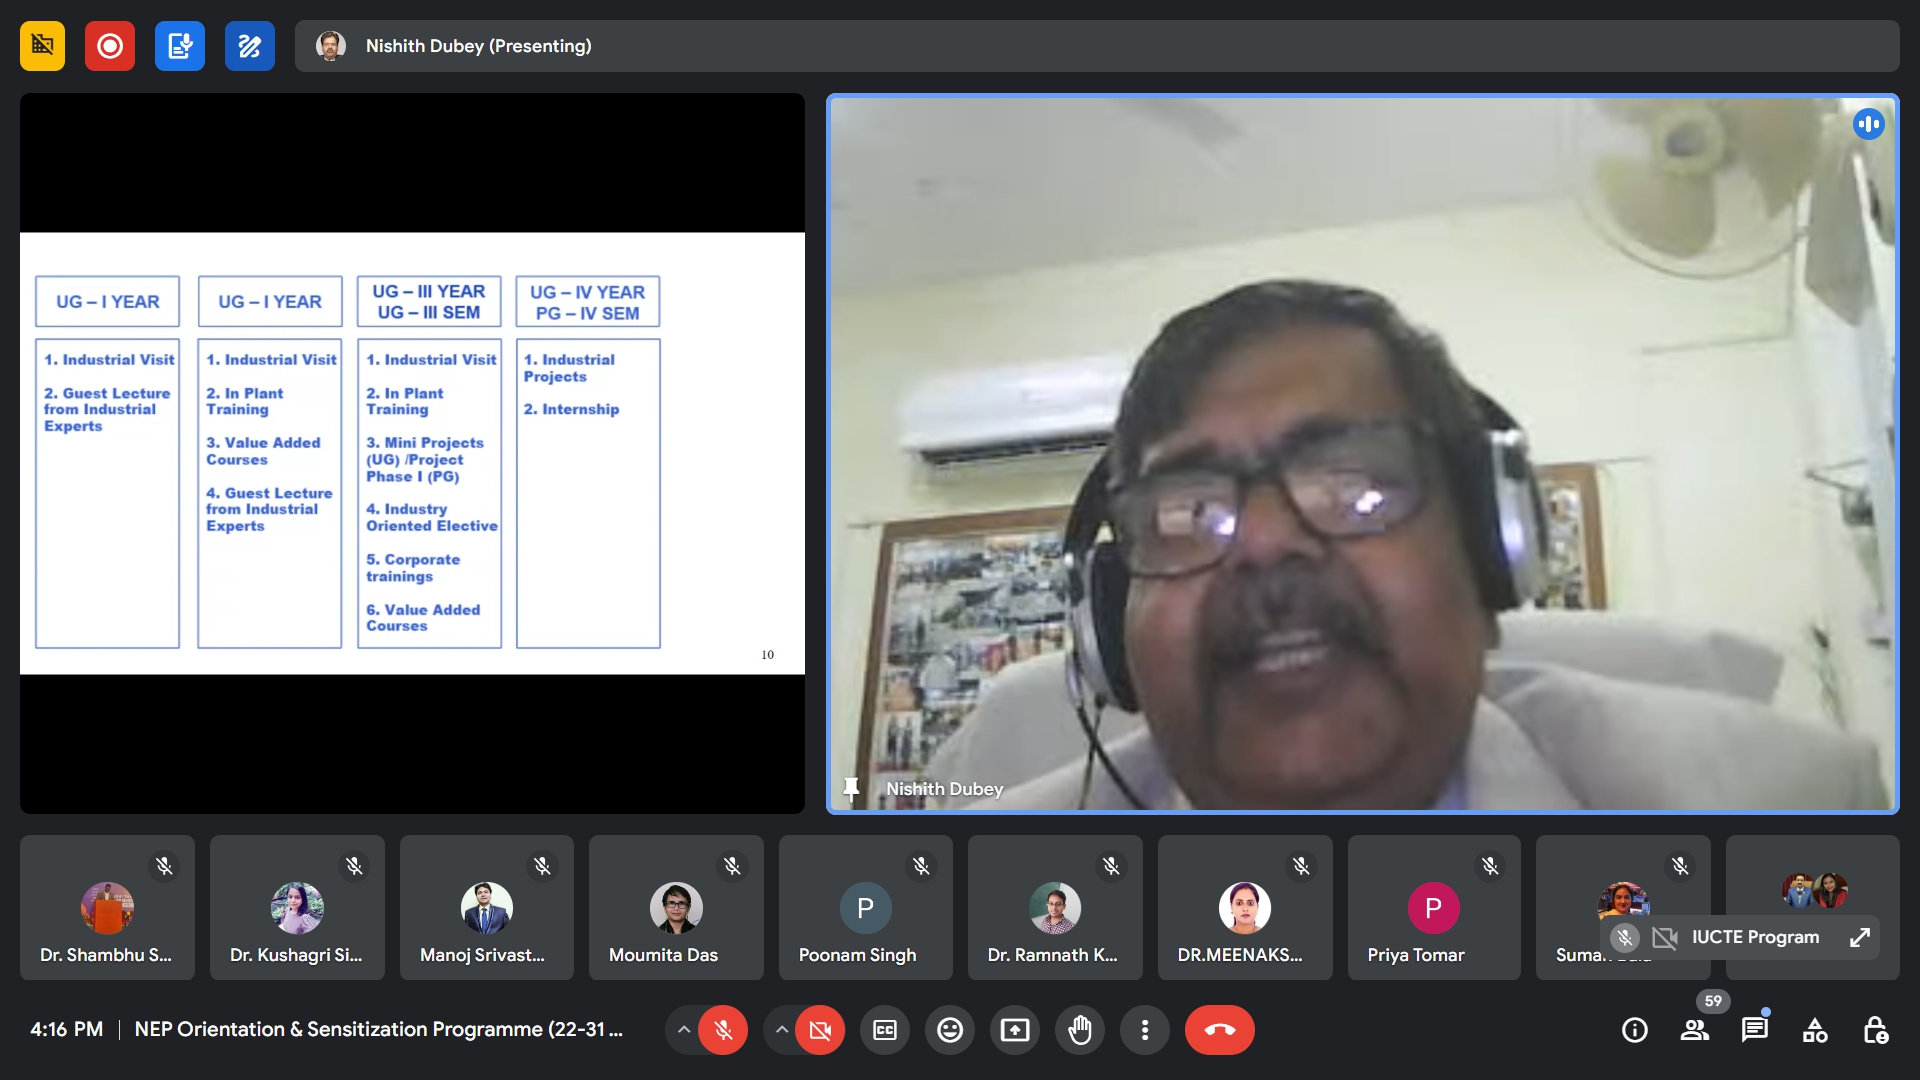Expand audio settings chevron beside microphone
The image size is (1920, 1080).
(683, 1030)
